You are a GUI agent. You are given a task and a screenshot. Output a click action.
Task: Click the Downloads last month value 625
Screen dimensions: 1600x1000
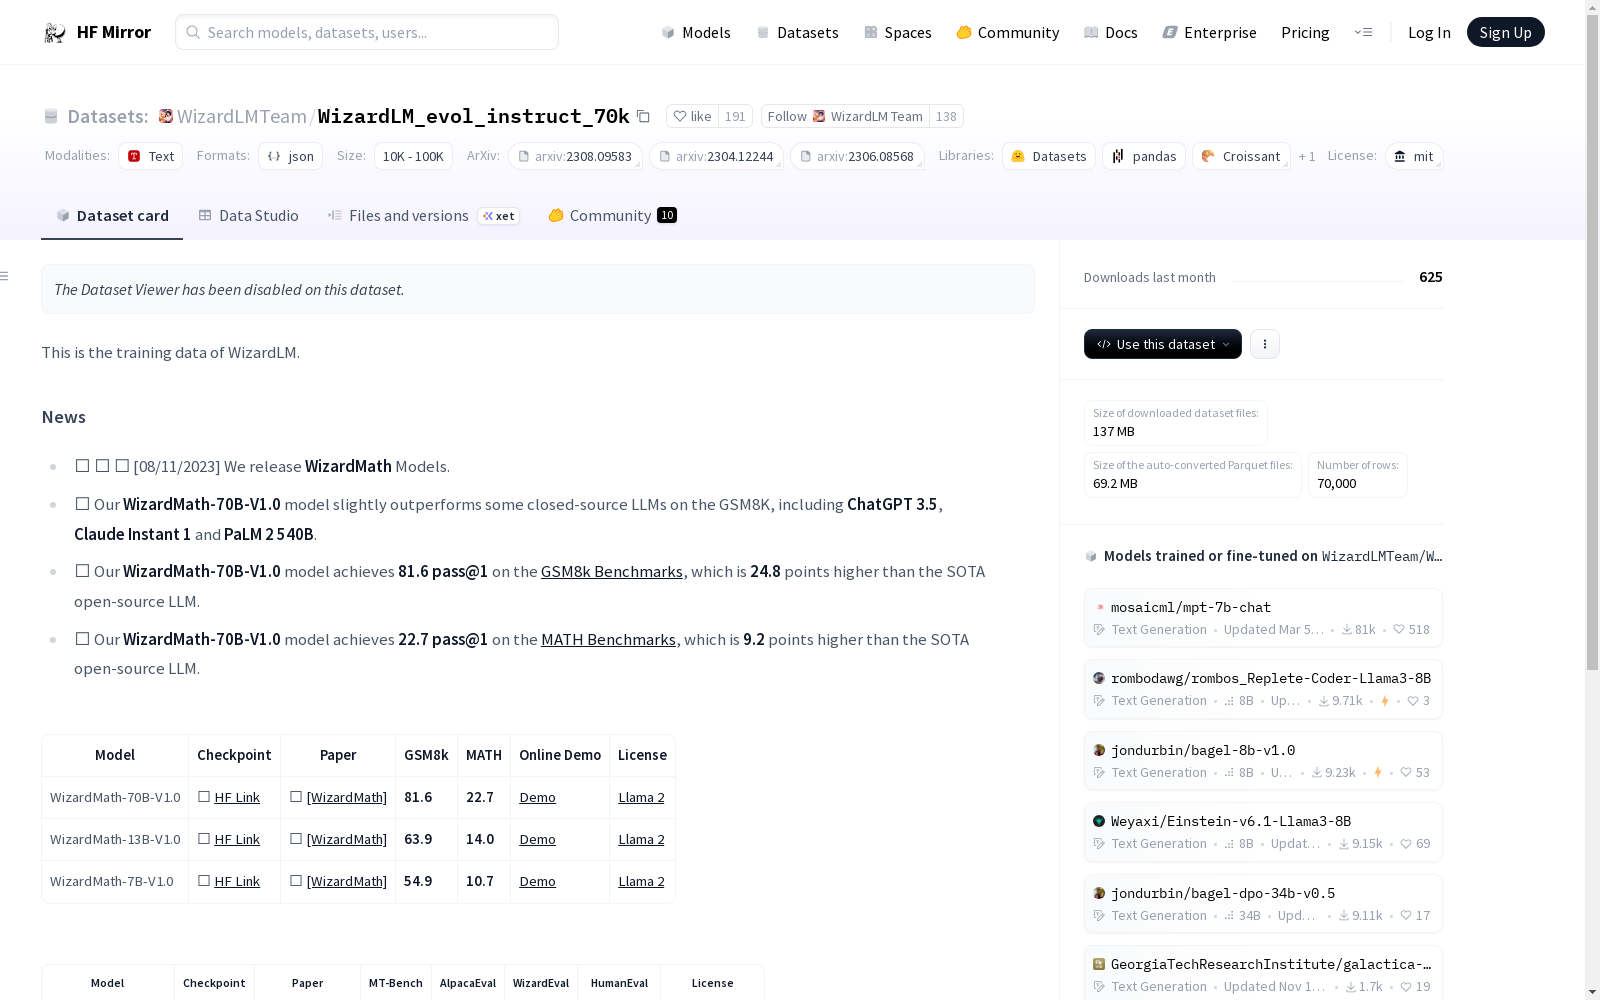click(x=1430, y=277)
